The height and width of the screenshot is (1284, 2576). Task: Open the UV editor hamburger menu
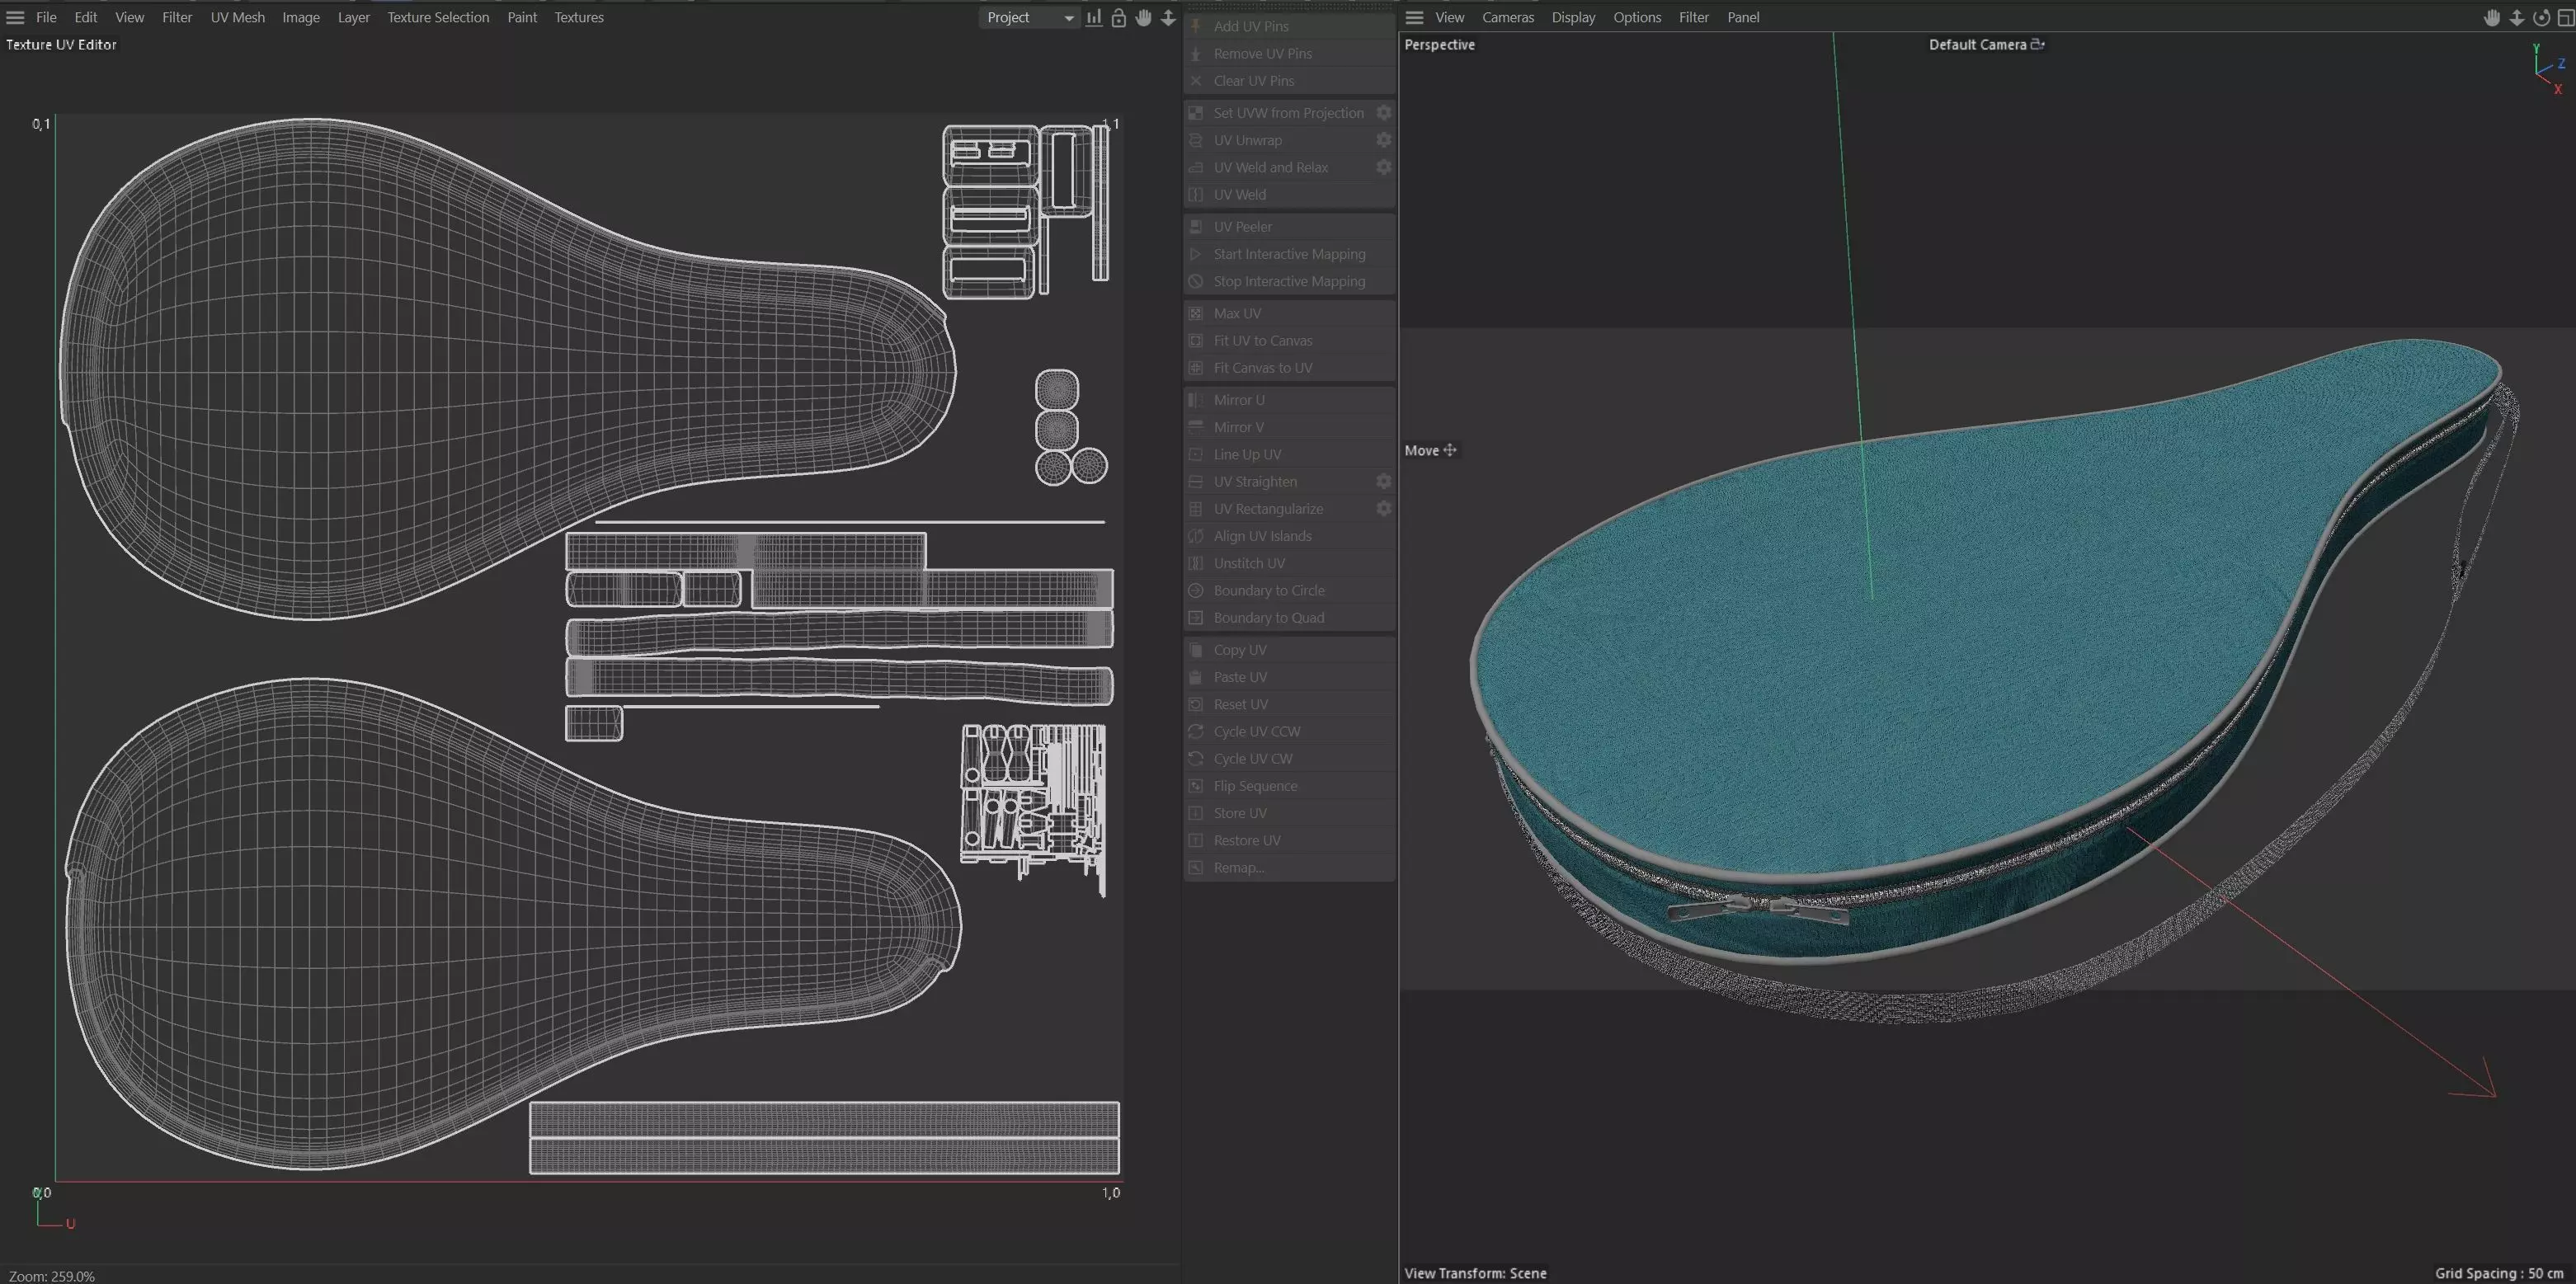15,18
